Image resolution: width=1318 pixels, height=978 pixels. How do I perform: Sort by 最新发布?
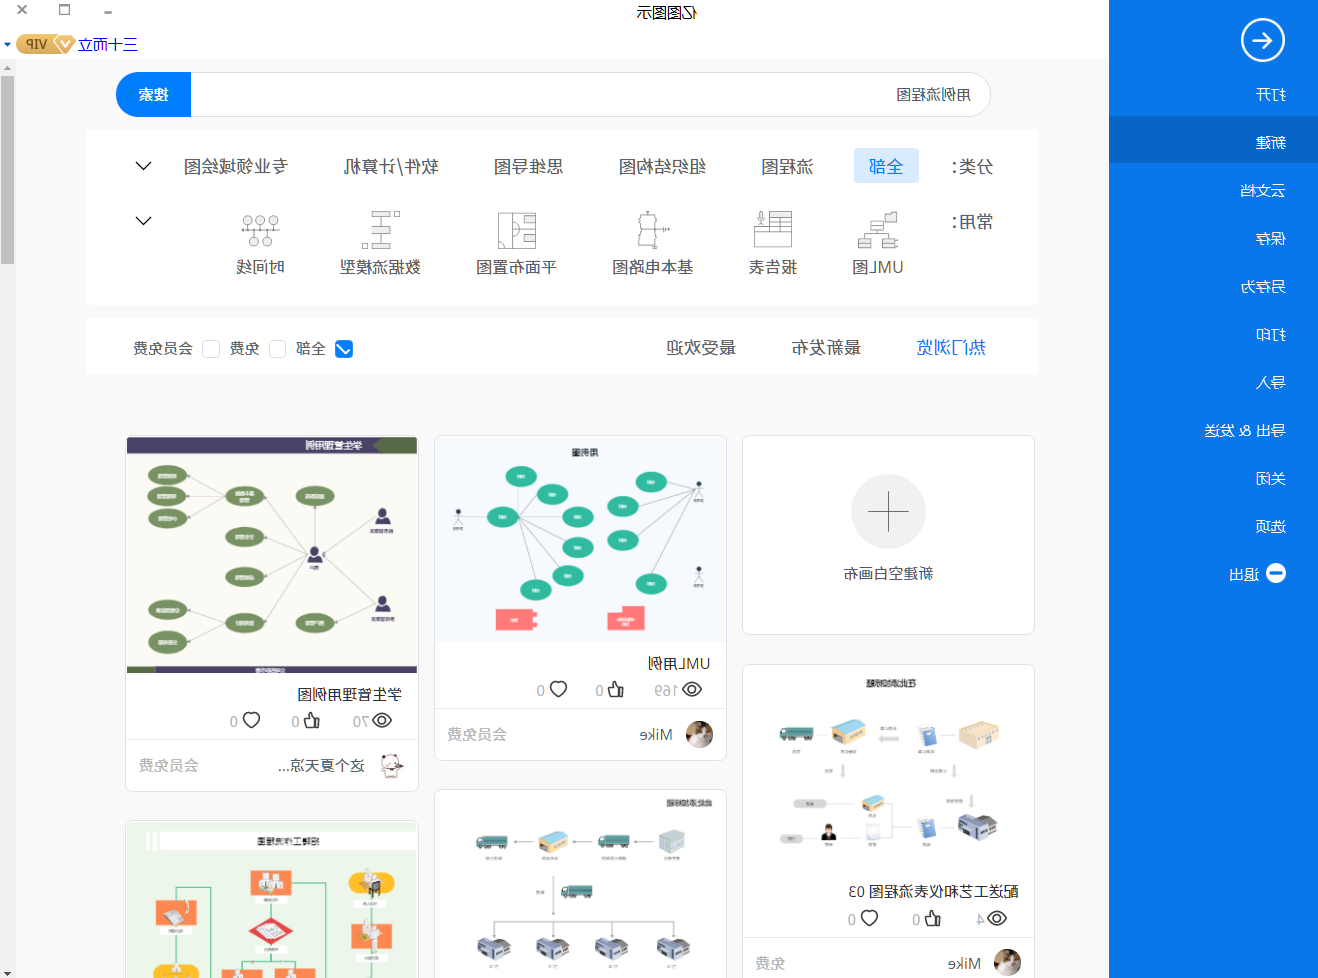(x=826, y=348)
